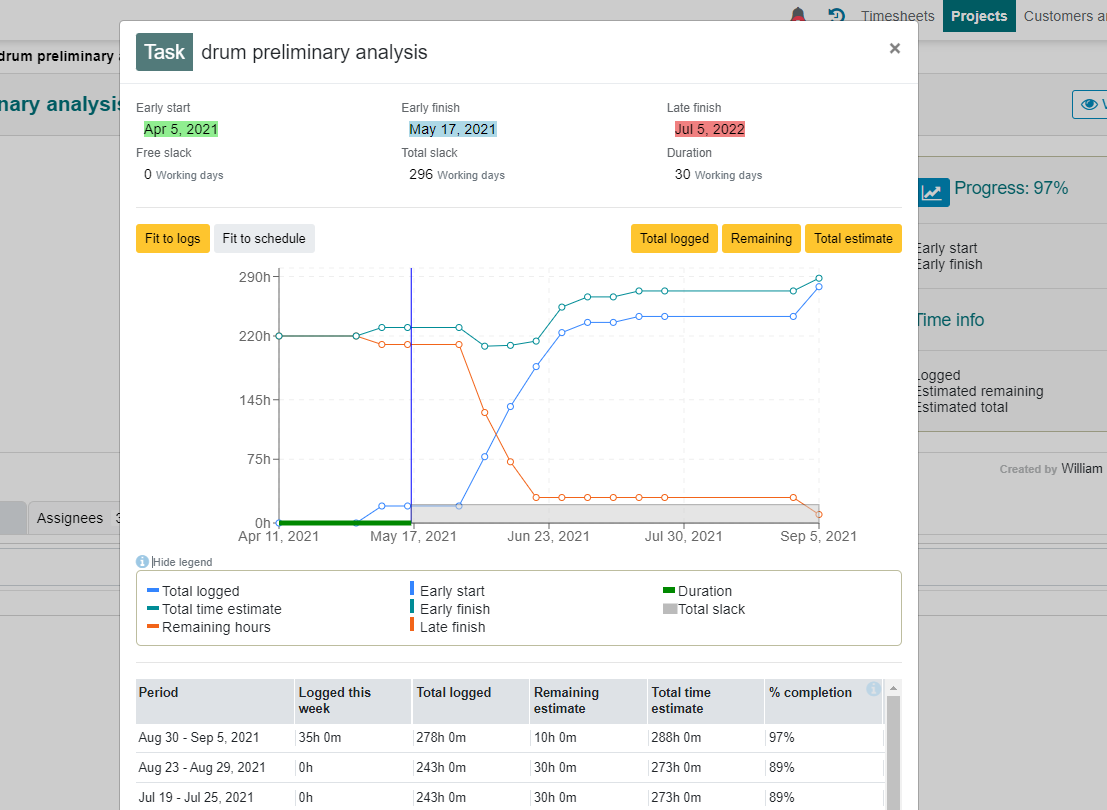Viewport: 1107px width, 810px height.
Task: Toggle the Remaining series button
Action: pyautogui.click(x=761, y=239)
